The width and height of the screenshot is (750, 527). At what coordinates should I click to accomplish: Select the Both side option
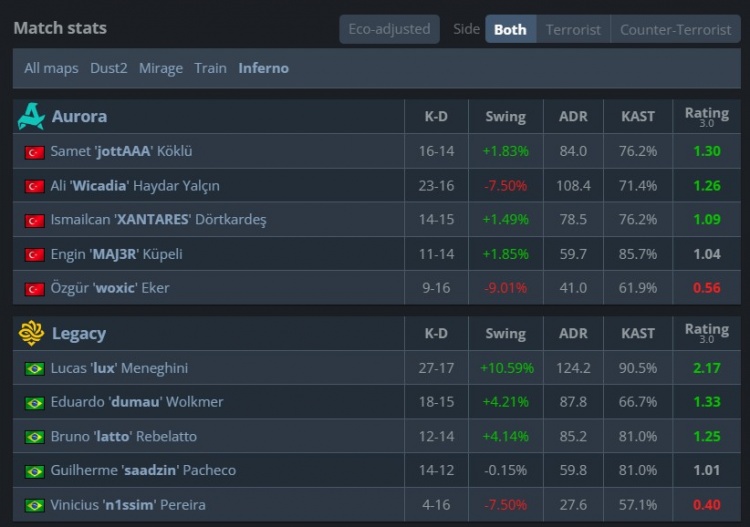pos(510,29)
